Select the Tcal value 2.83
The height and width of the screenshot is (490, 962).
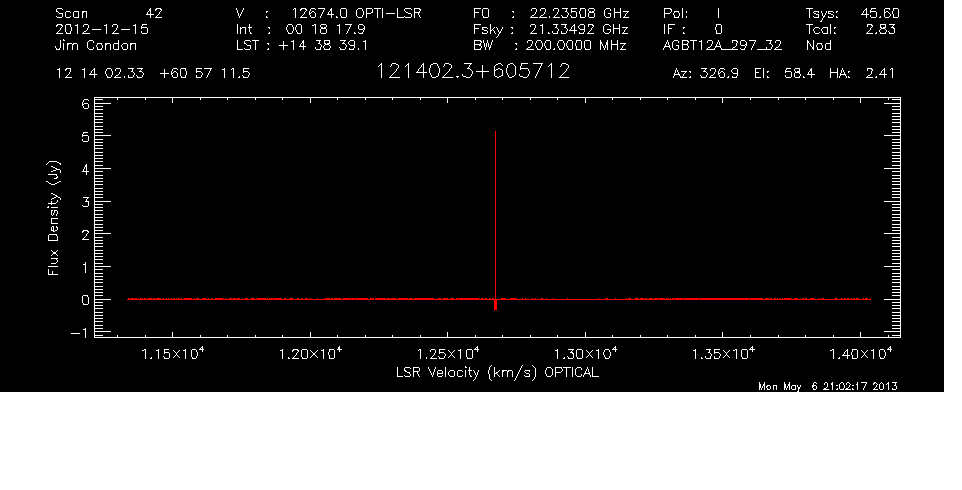pos(881,29)
